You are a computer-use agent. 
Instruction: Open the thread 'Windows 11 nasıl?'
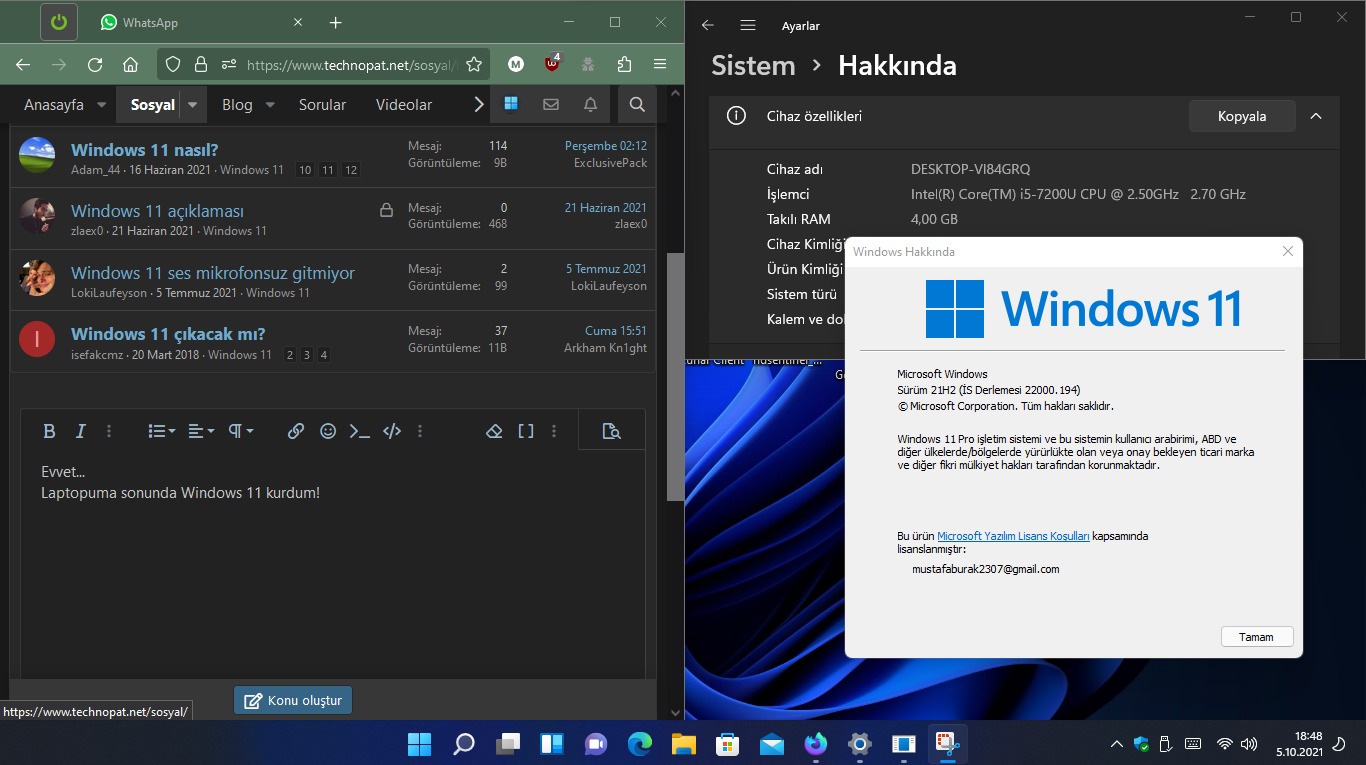point(145,150)
